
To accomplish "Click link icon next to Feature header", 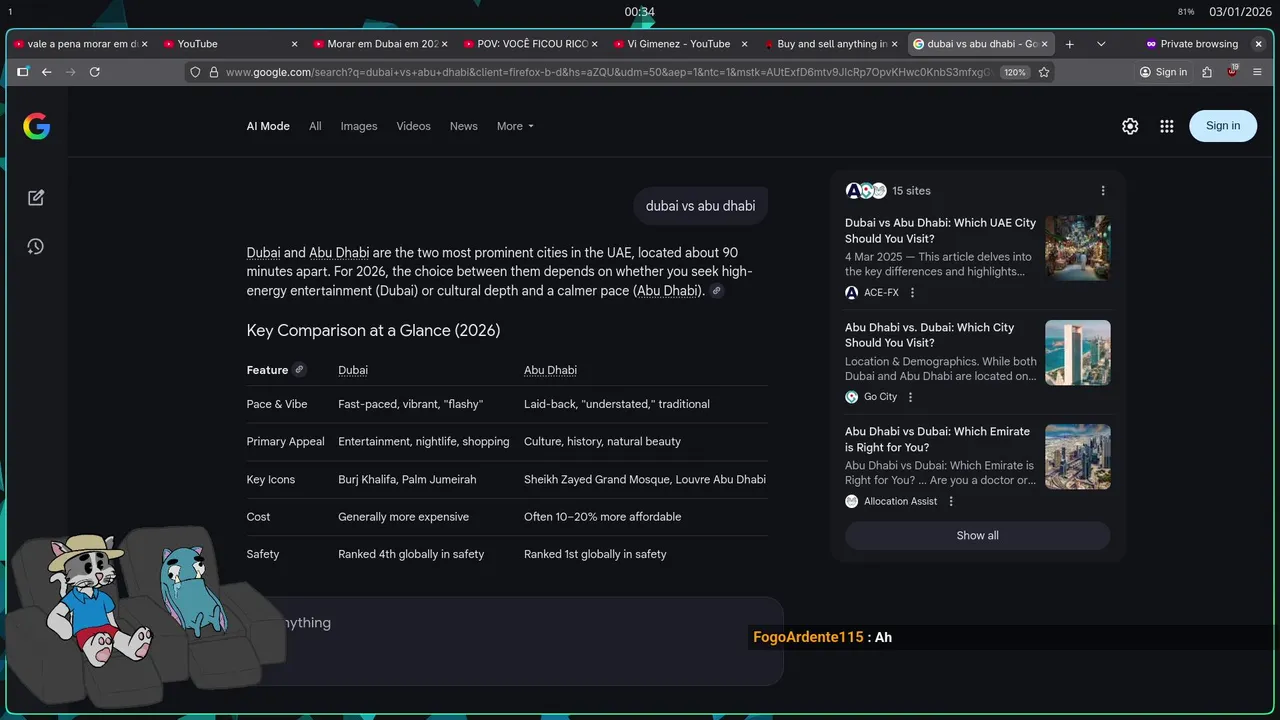I will pos(299,369).
